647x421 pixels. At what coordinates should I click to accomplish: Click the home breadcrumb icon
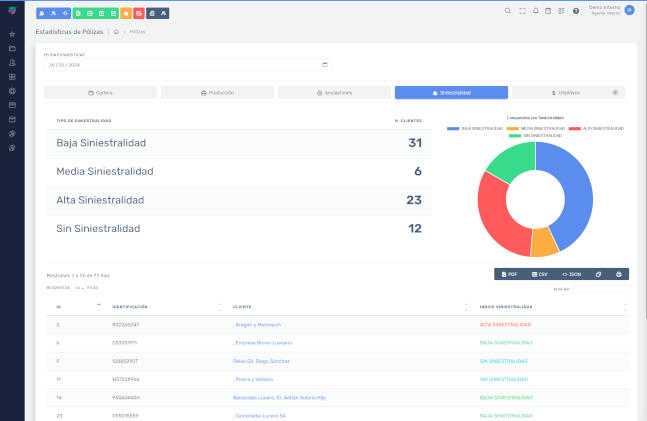(117, 32)
